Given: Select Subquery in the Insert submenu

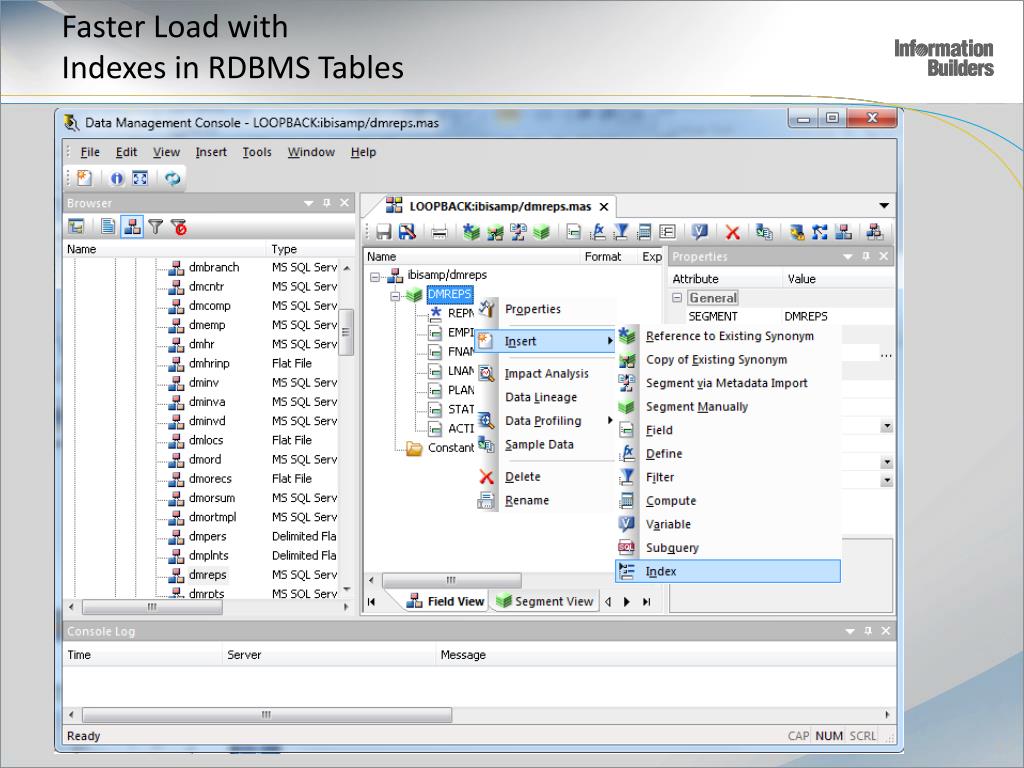Looking at the screenshot, I should coord(728,548).
